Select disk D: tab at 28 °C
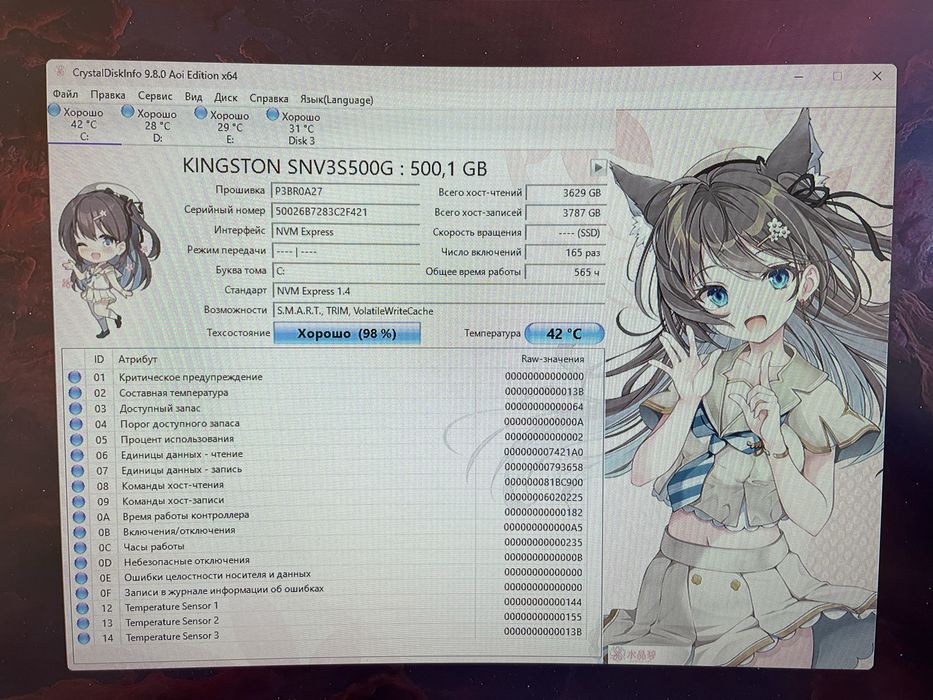 (157, 126)
